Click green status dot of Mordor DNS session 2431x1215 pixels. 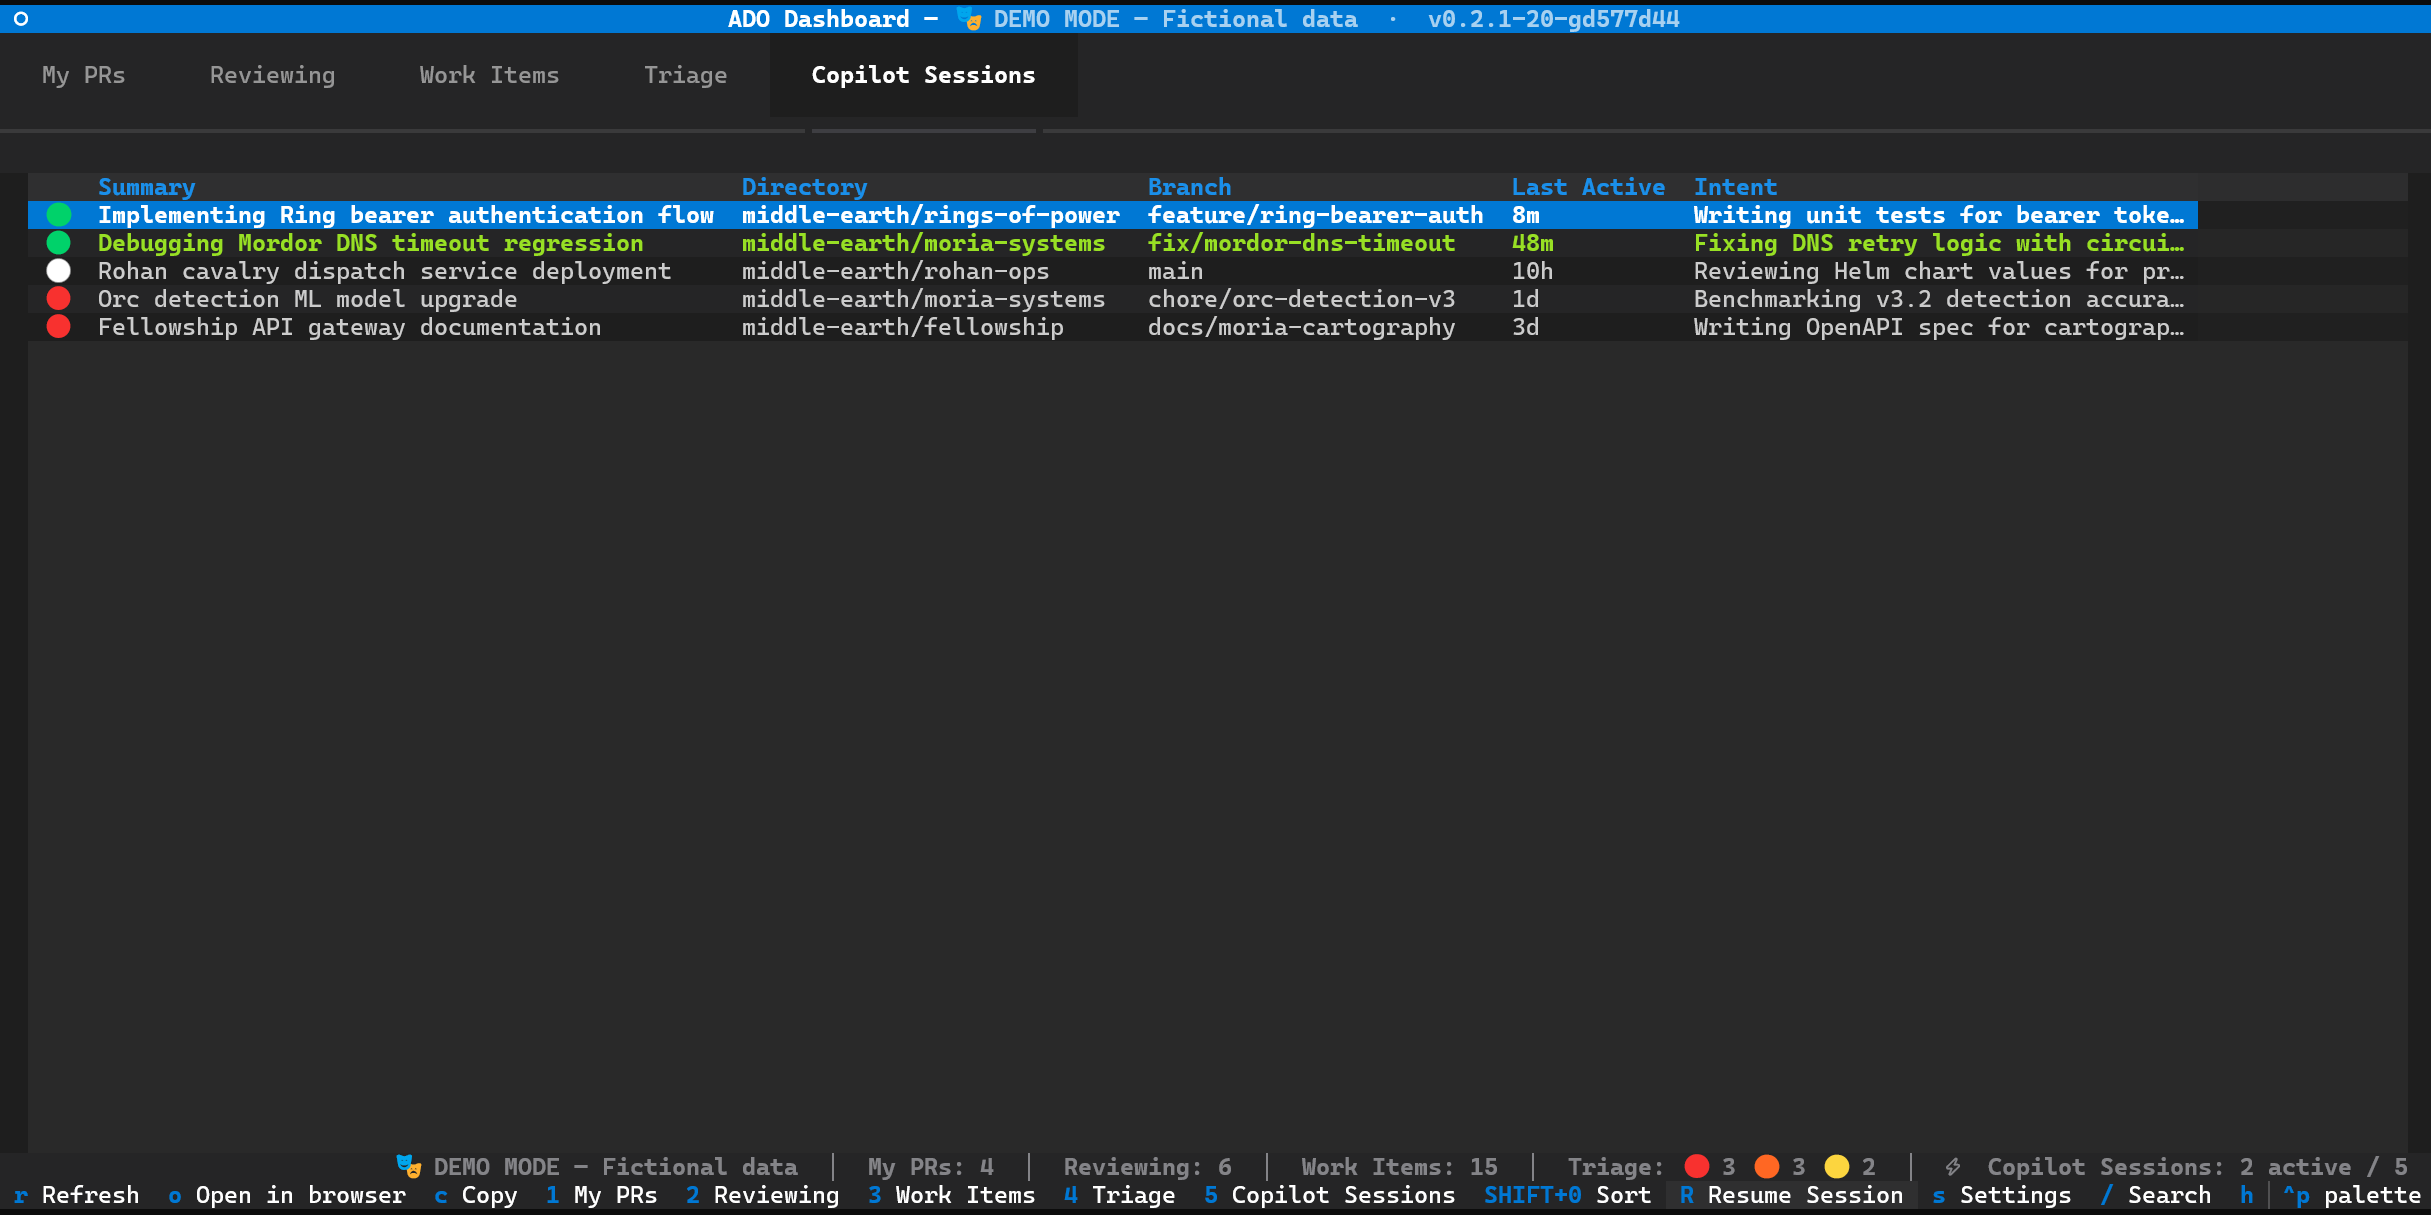click(x=59, y=243)
